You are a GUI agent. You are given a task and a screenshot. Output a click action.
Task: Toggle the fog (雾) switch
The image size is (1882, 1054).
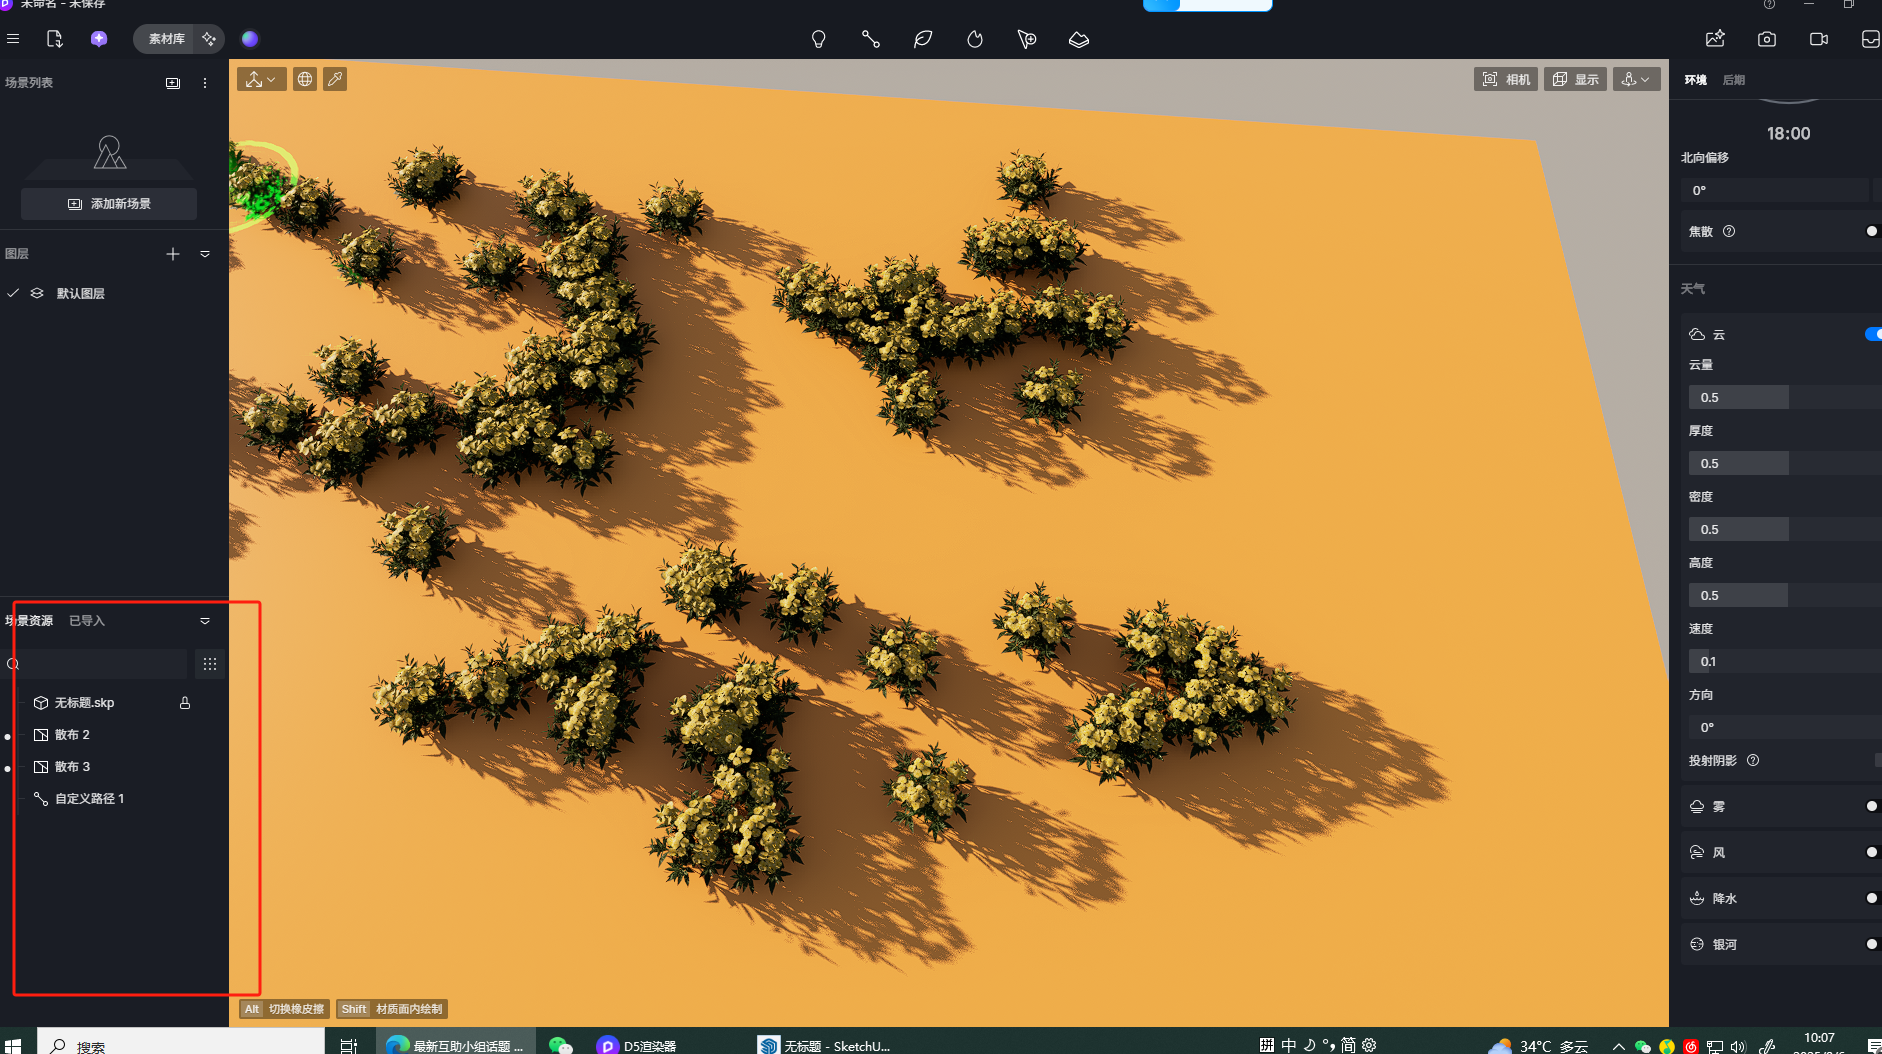pos(1871,806)
